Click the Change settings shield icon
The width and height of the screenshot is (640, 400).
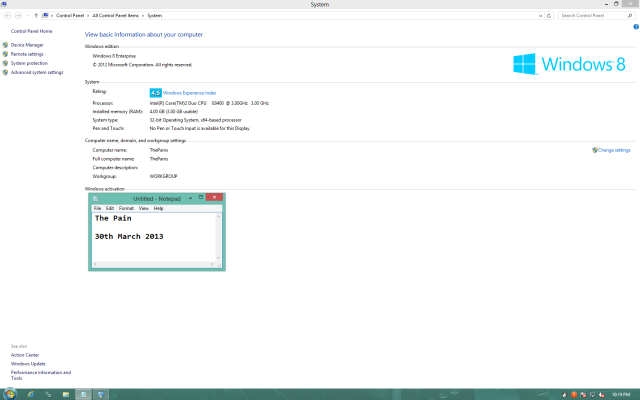tap(595, 150)
